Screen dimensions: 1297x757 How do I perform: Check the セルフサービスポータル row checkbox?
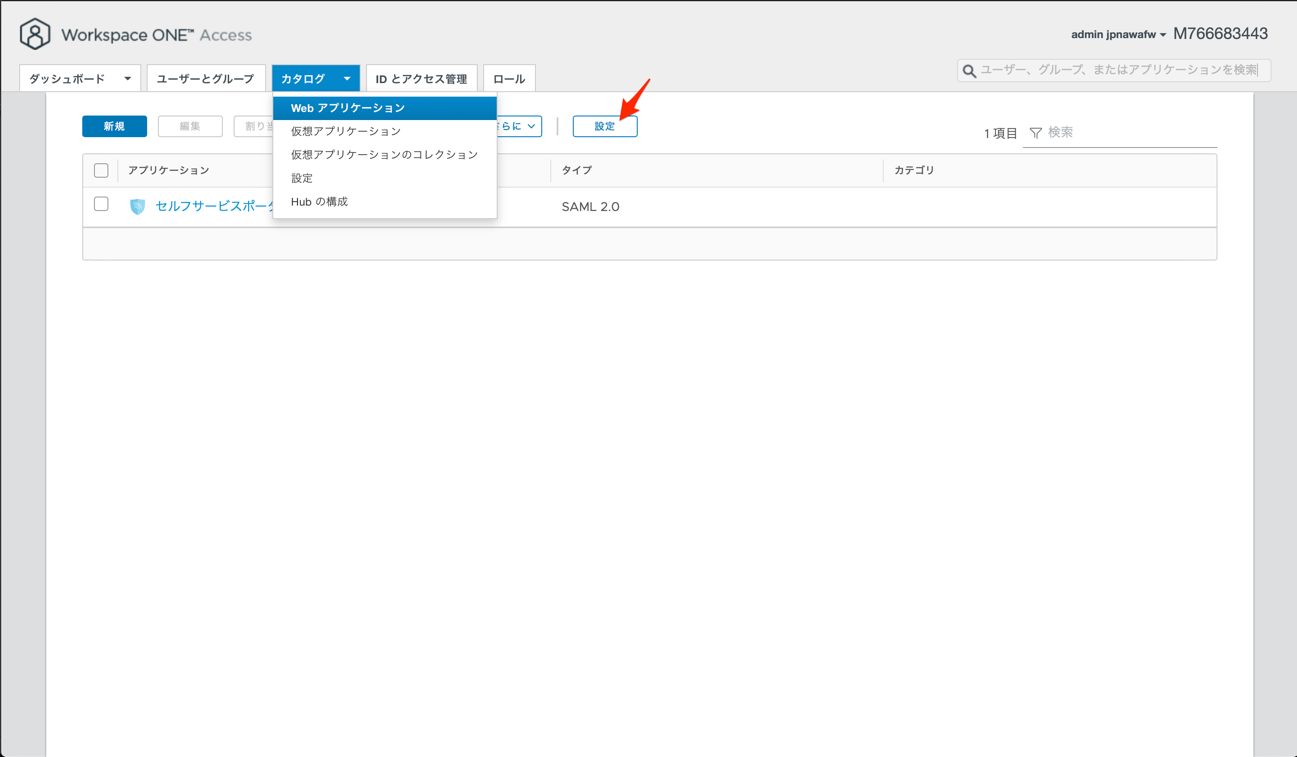point(101,204)
